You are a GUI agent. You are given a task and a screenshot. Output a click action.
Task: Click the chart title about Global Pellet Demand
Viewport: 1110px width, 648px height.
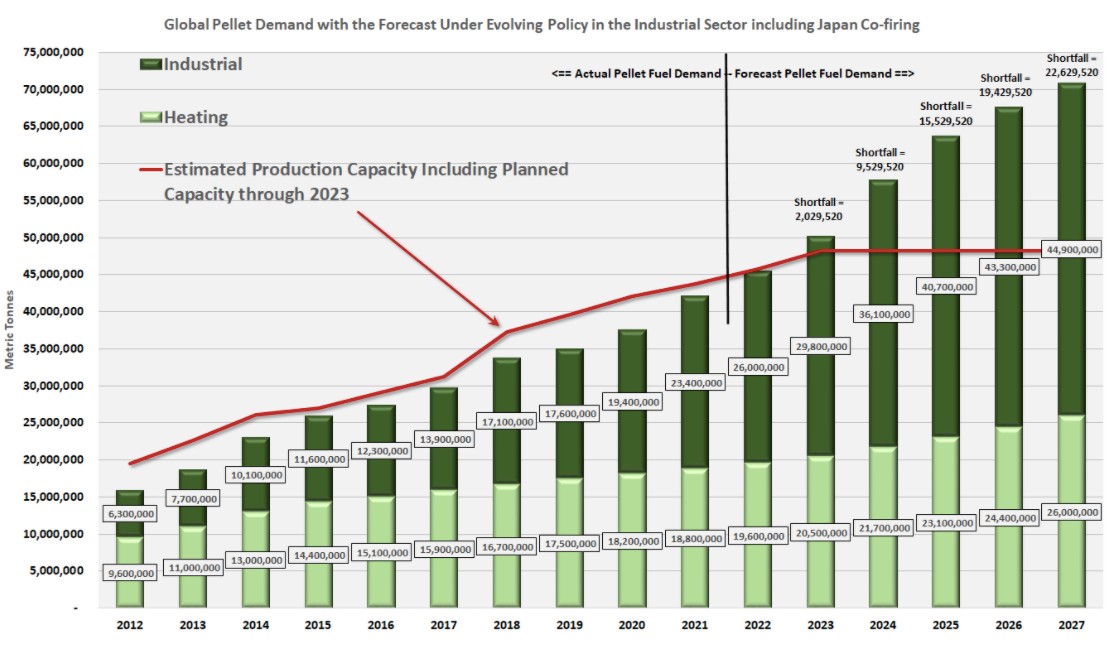(x=542, y=25)
